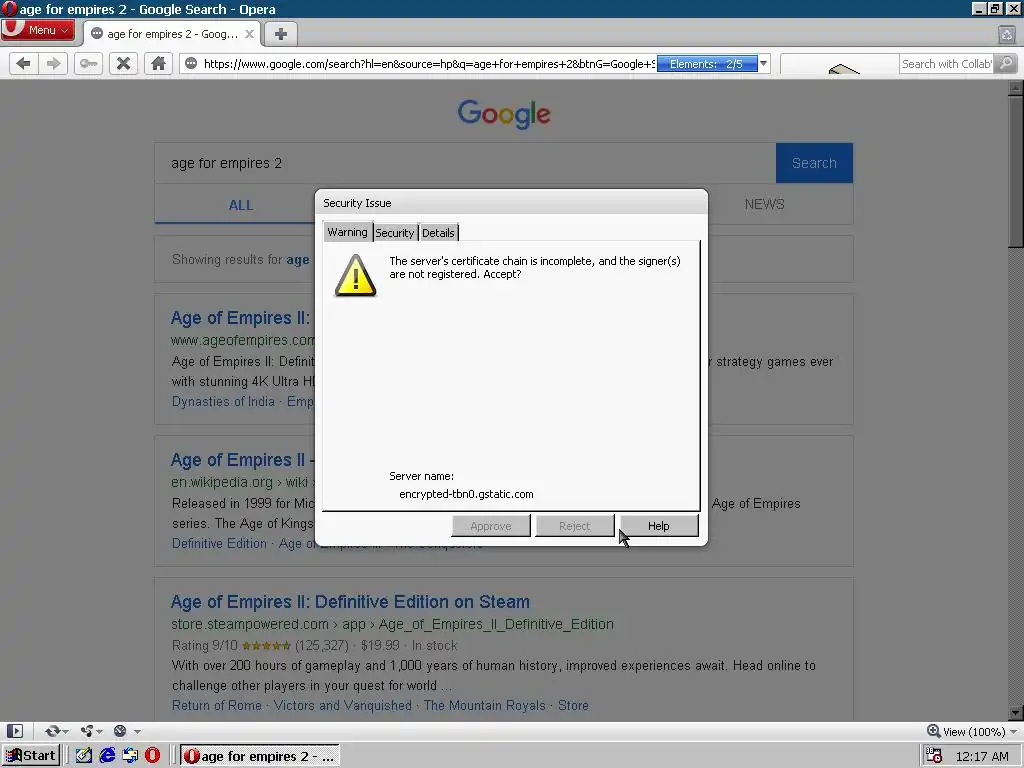The width and height of the screenshot is (1024, 768).
Task: Open the Definitive Edition sublink under Wikipedia result
Action: pos(219,543)
